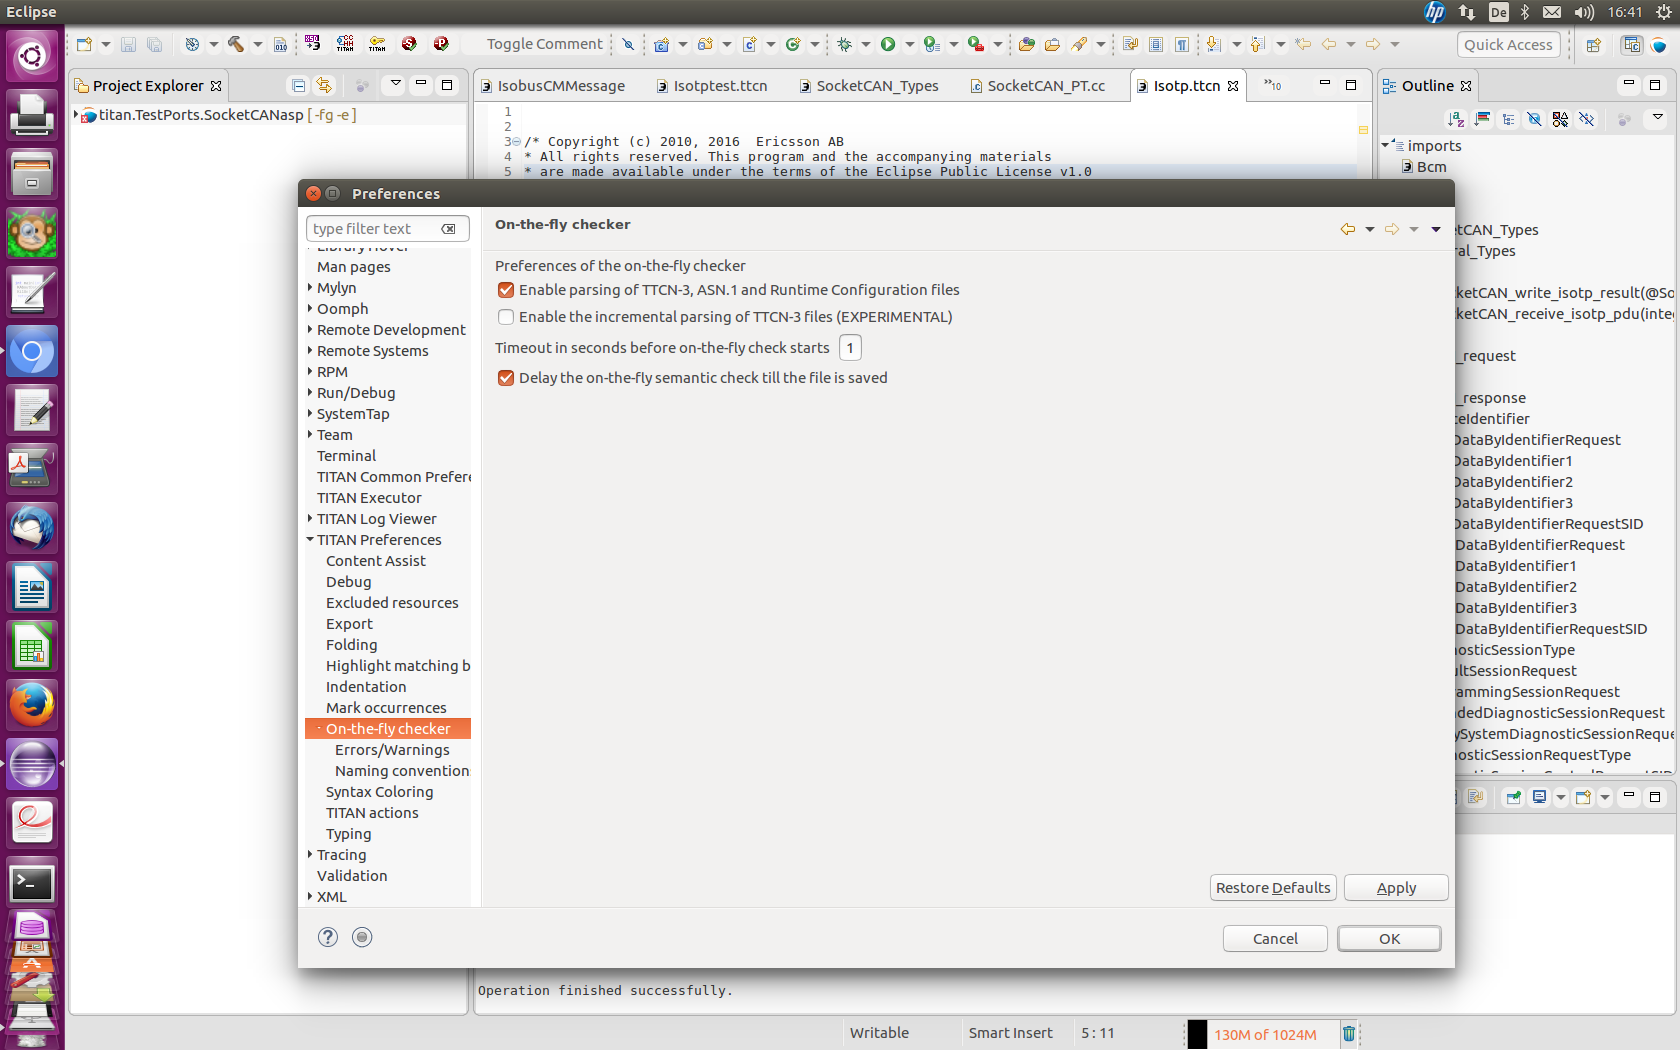The width and height of the screenshot is (1680, 1050).
Task: Click the red S check icon
Action: 409,44
